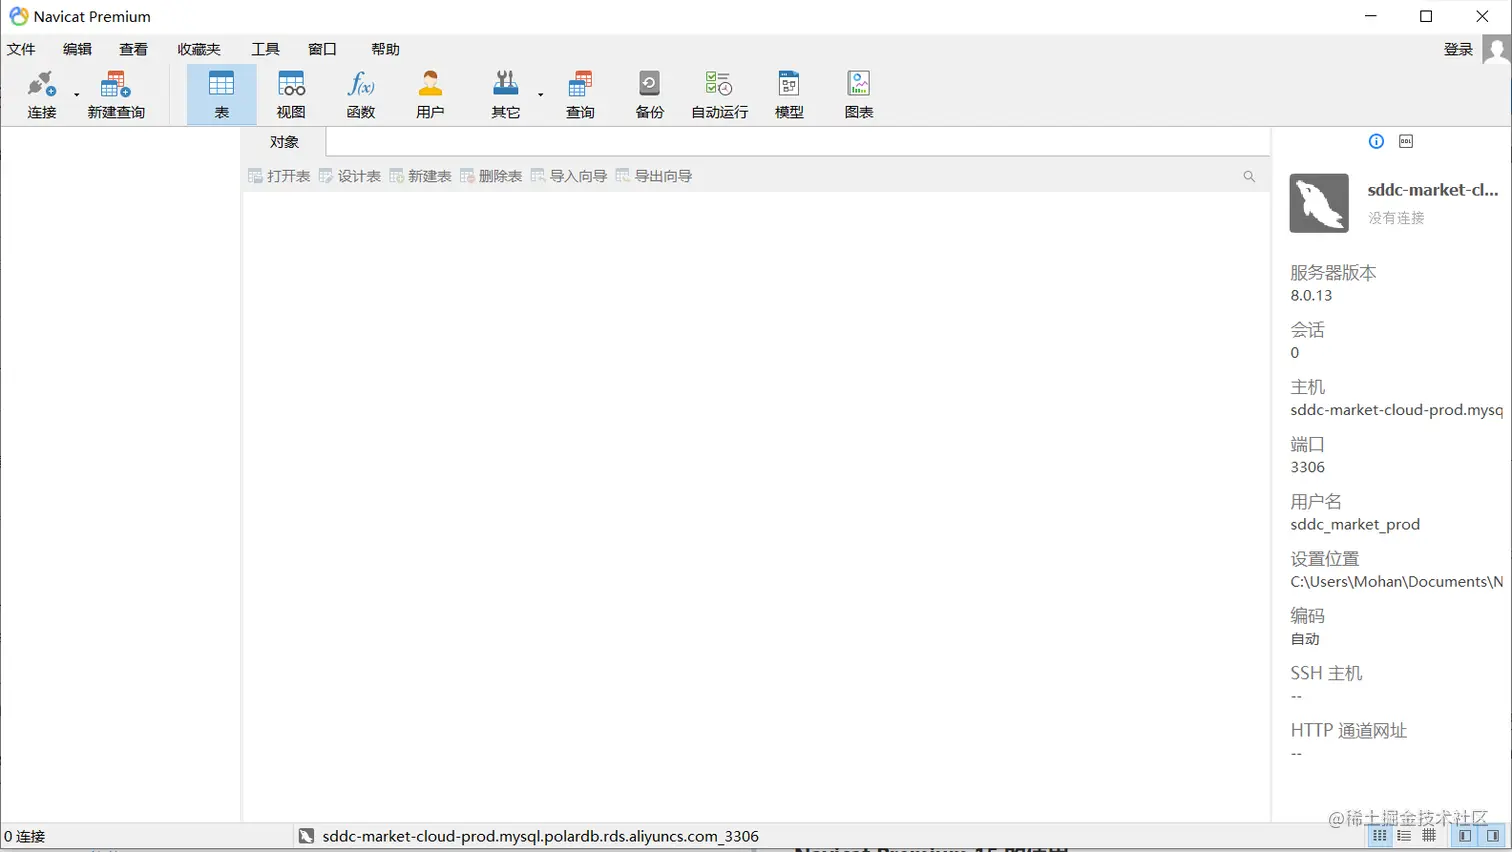Click the 0 连接 status bar text

25,836
